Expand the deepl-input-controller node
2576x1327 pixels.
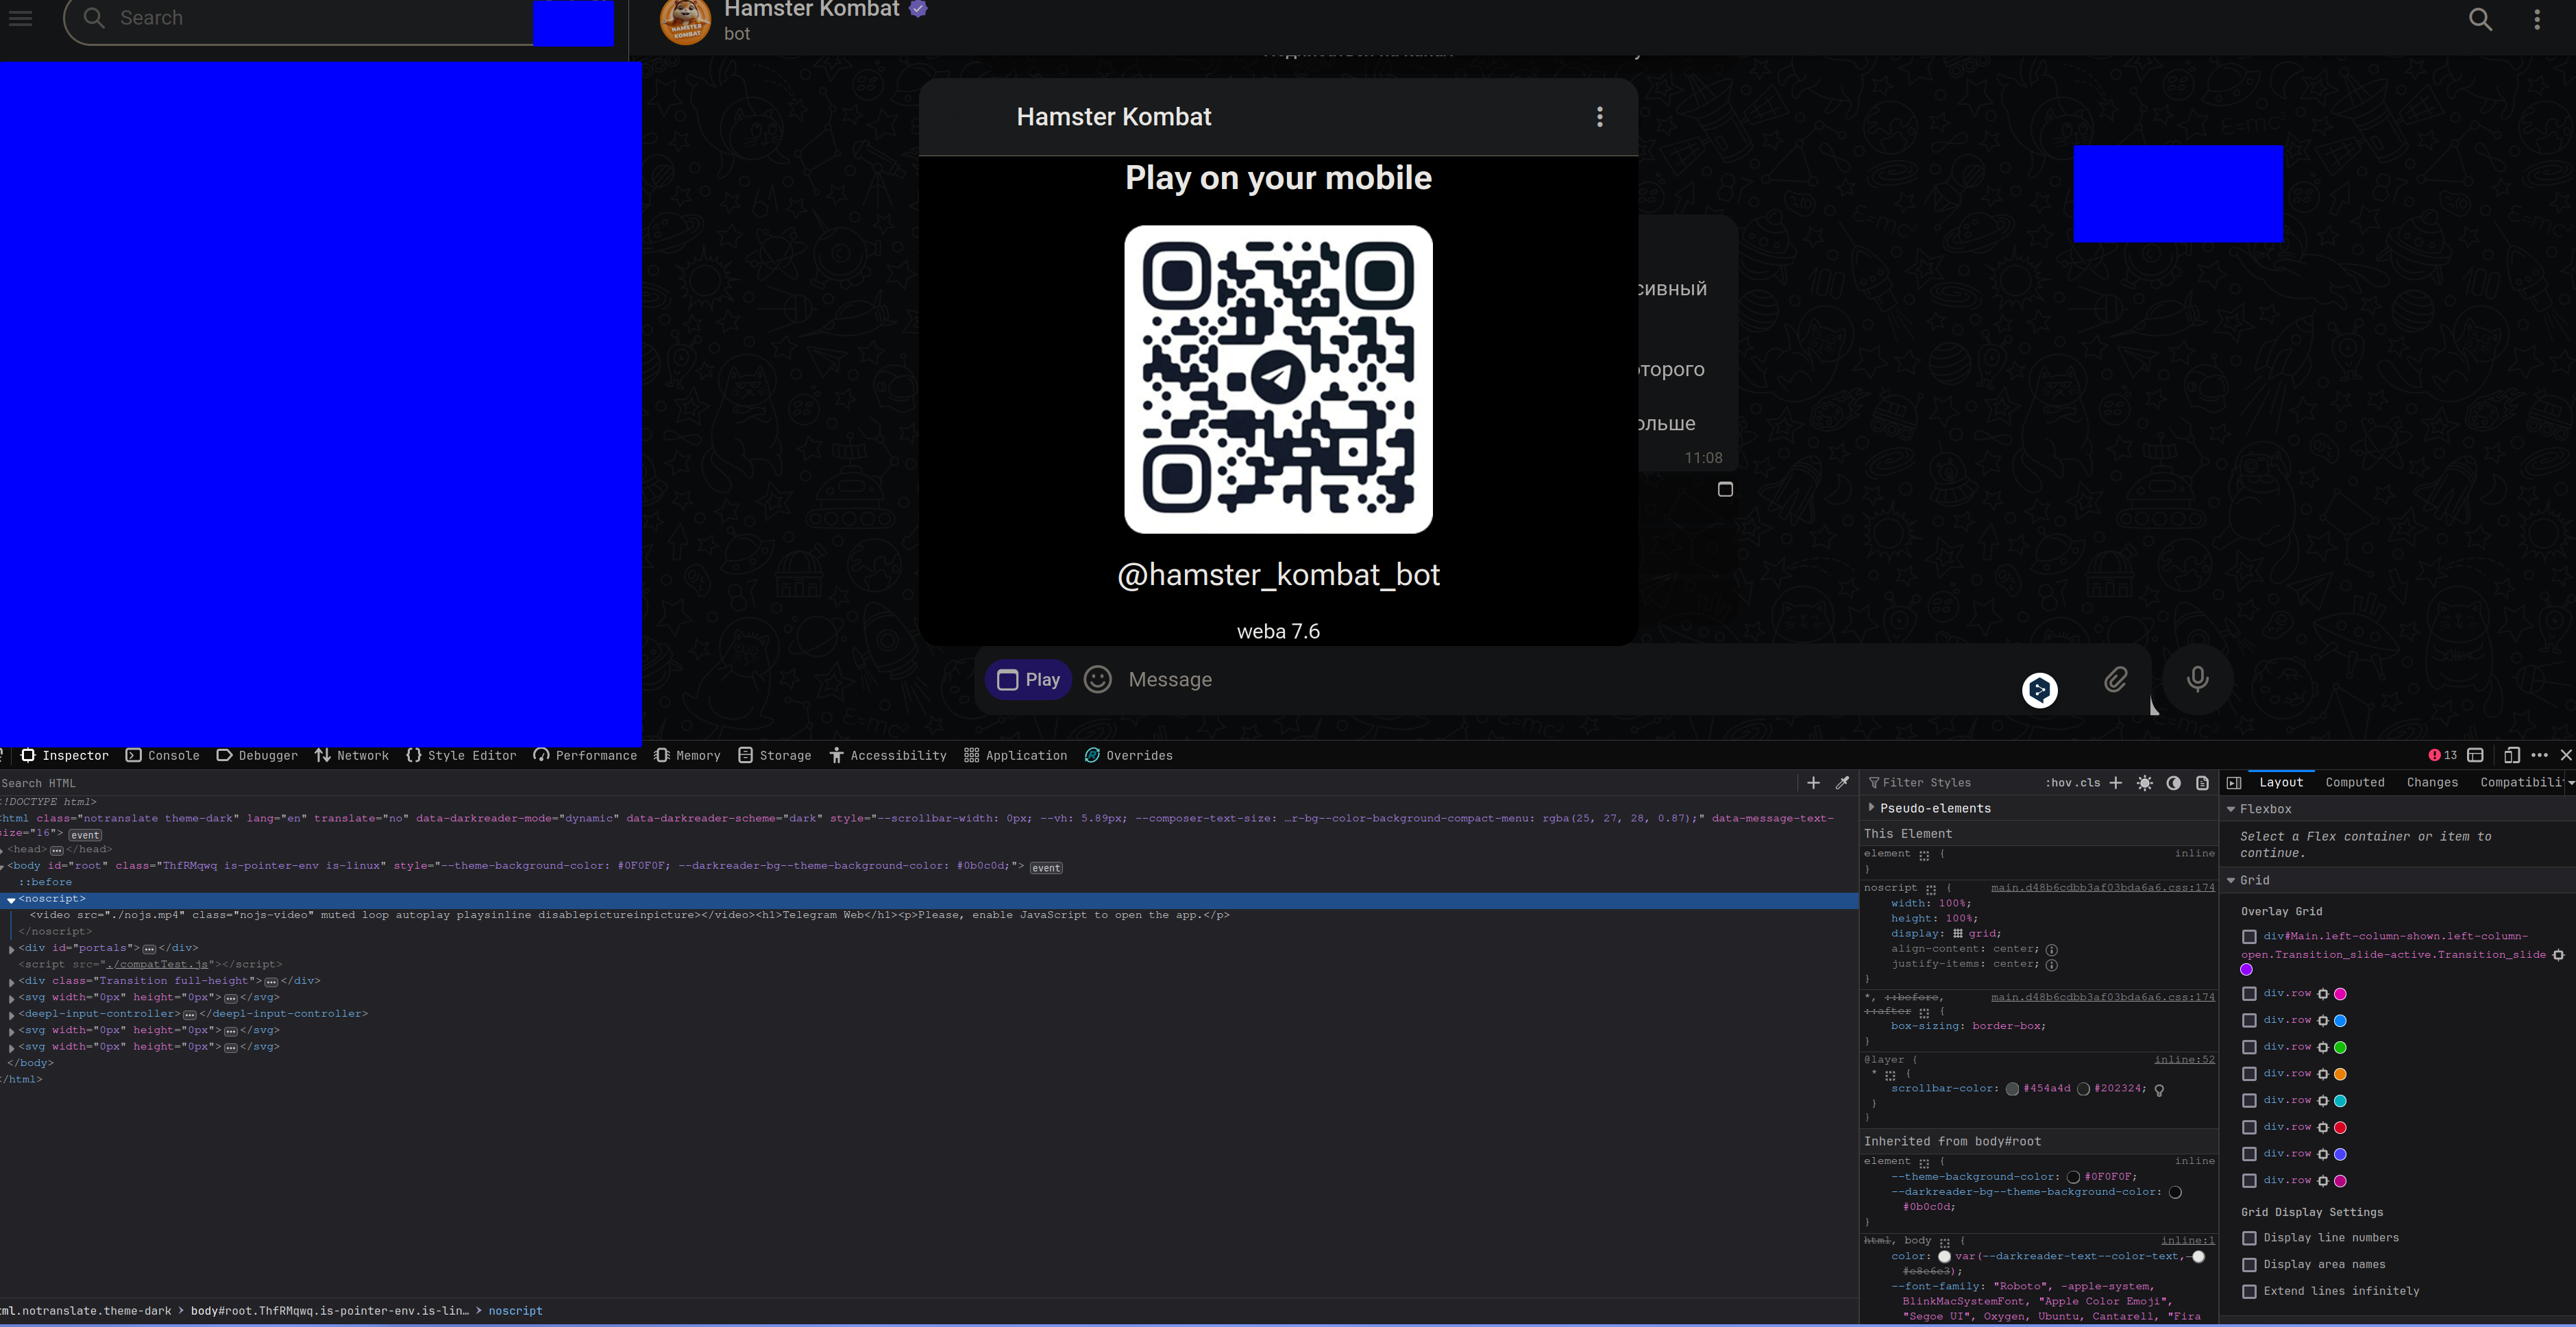click(11, 1015)
